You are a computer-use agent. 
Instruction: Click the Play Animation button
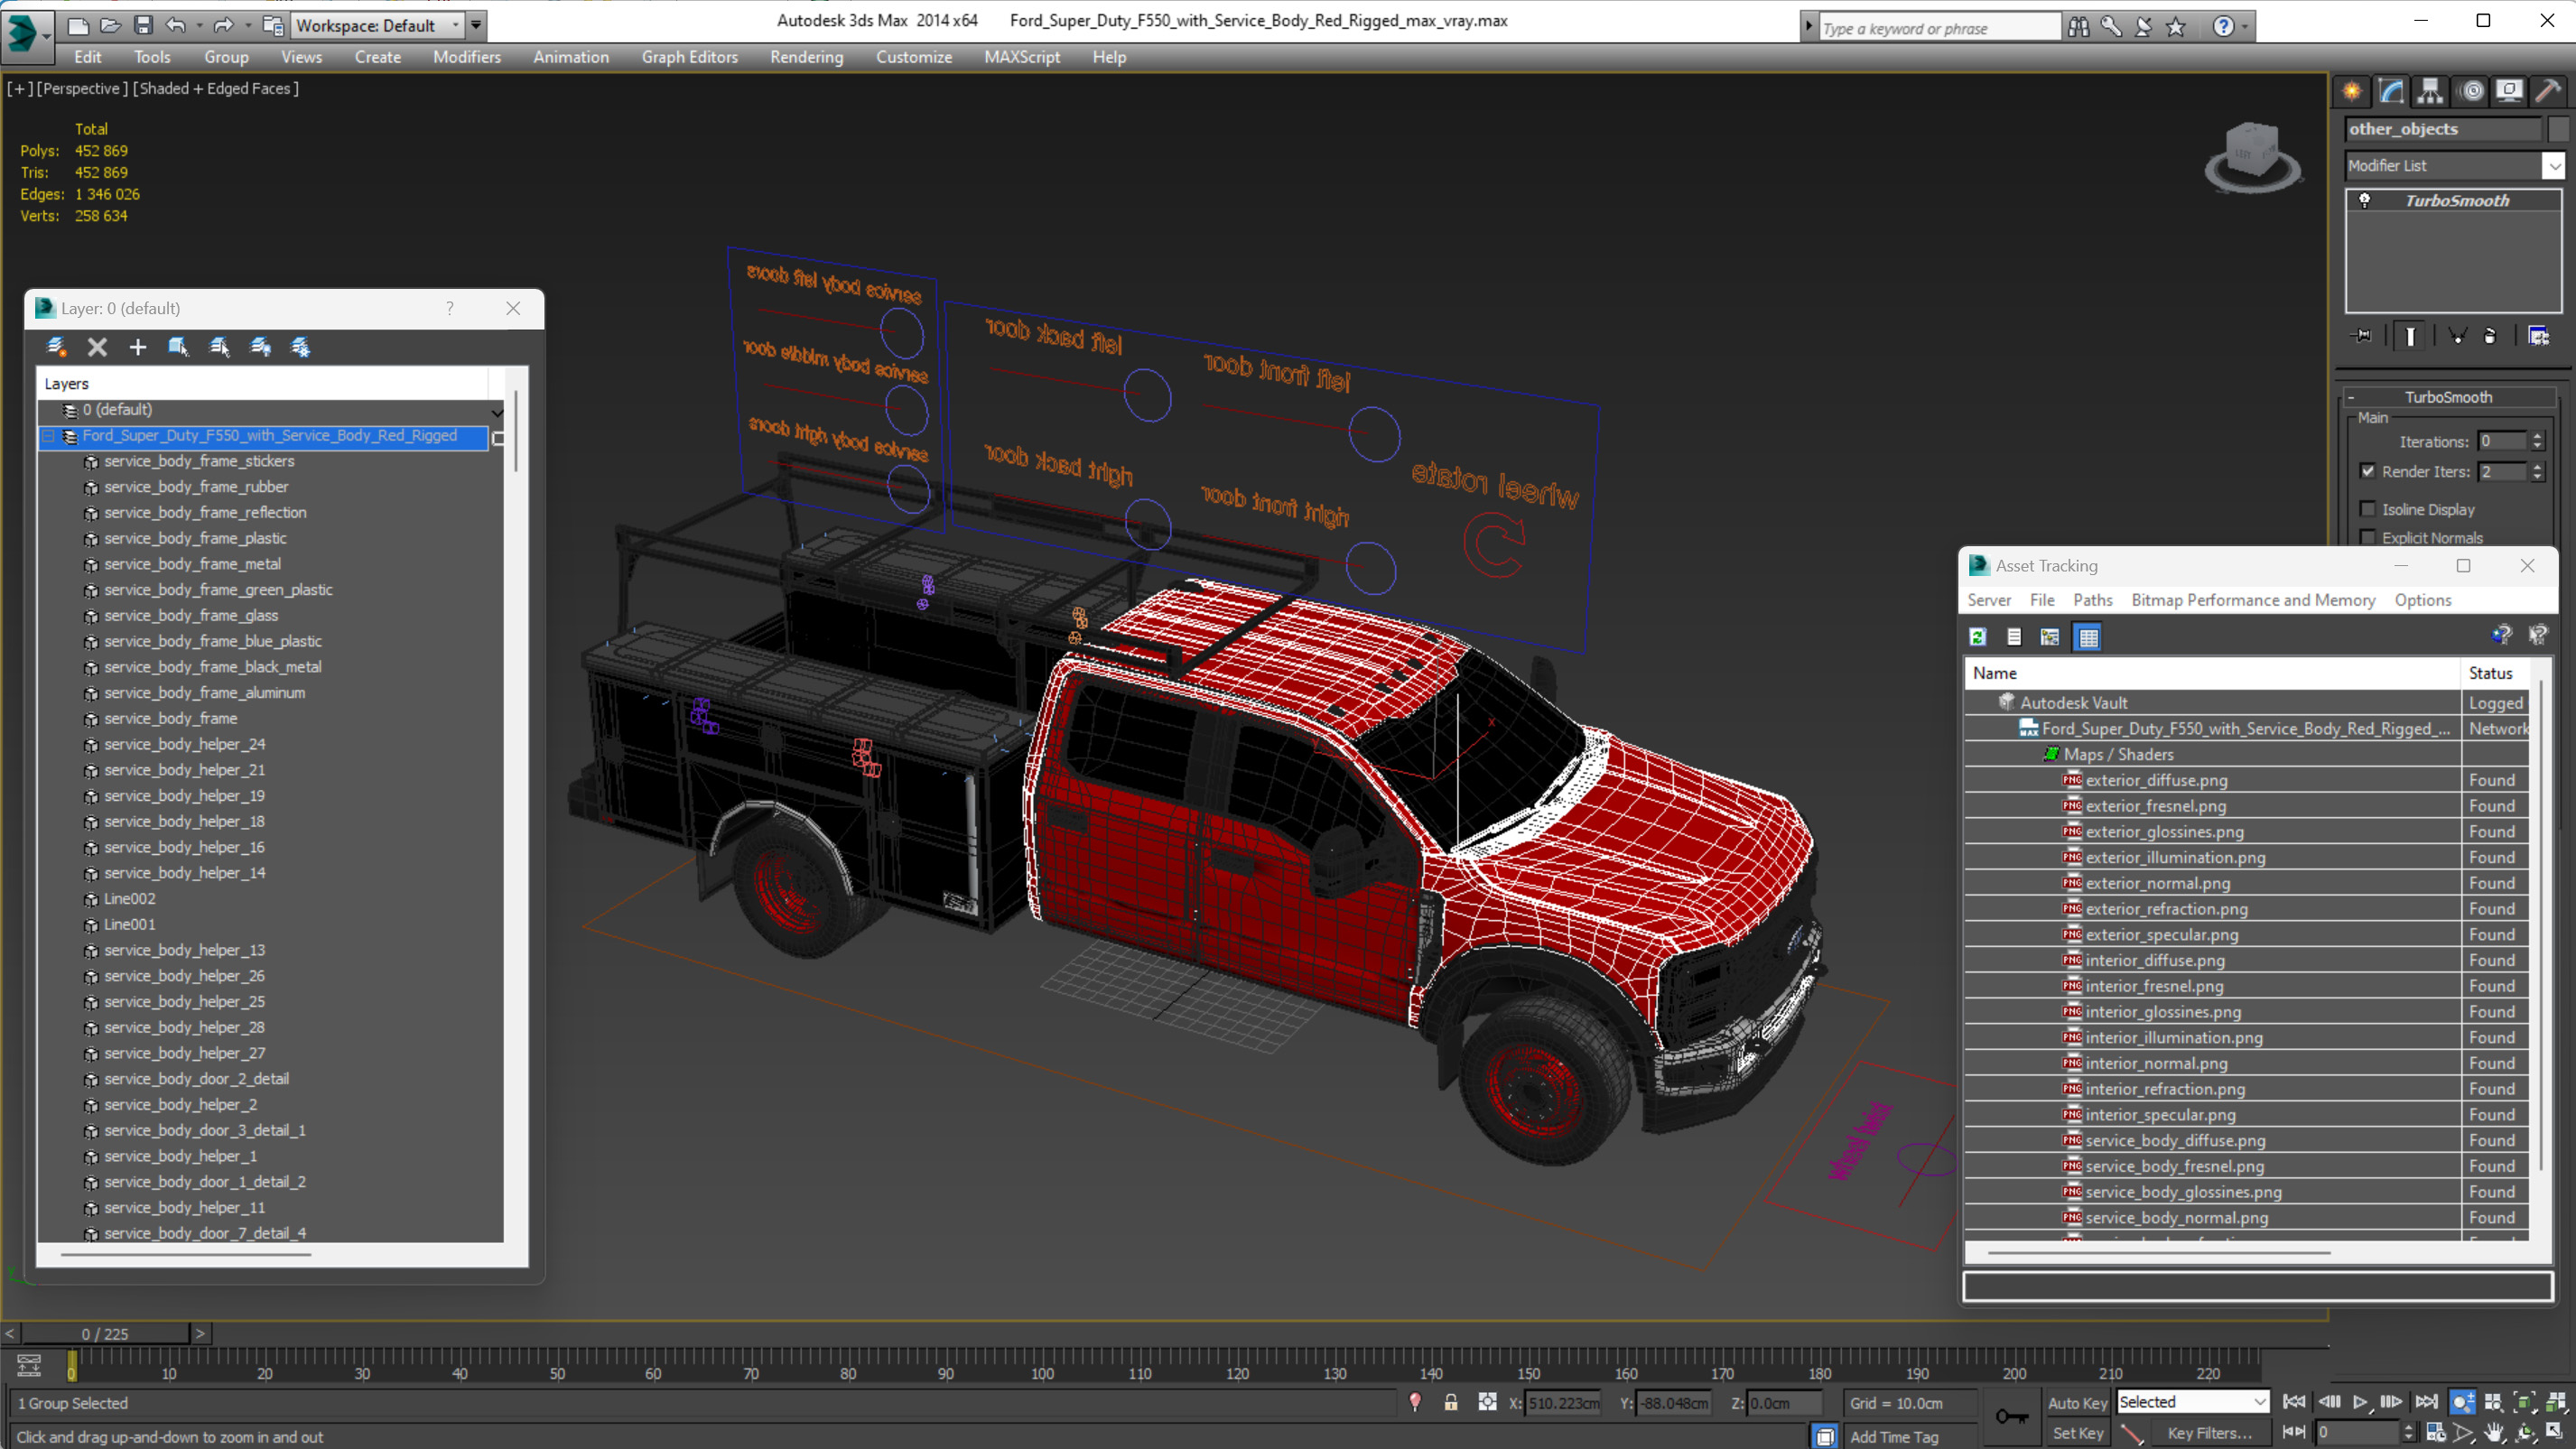(x=2359, y=1402)
